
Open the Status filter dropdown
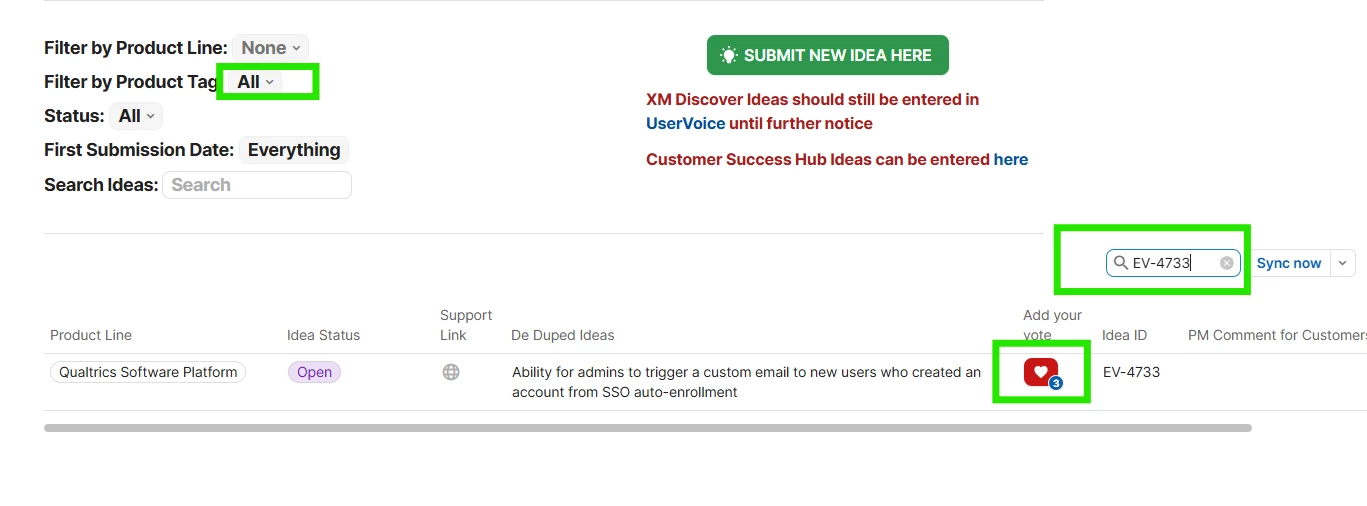(x=136, y=116)
